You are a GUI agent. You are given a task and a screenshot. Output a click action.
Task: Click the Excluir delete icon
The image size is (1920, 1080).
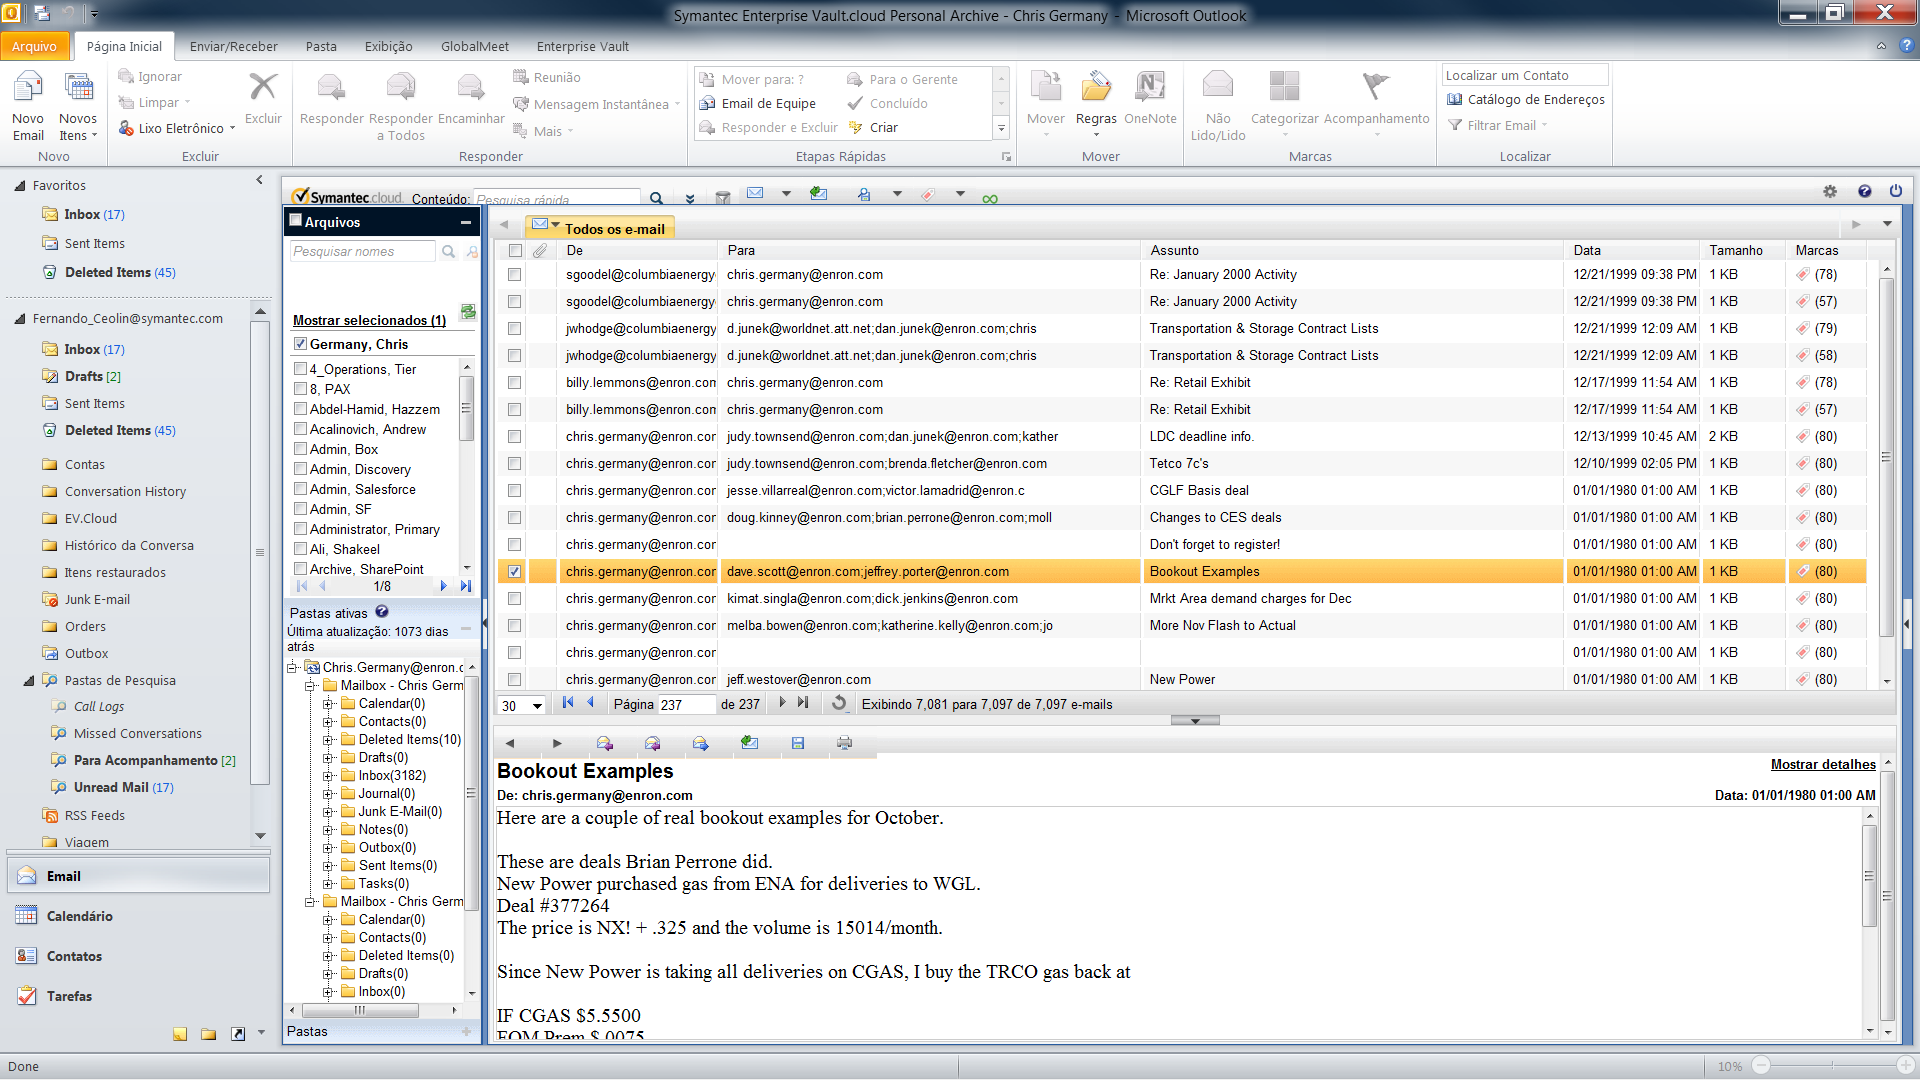263,87
